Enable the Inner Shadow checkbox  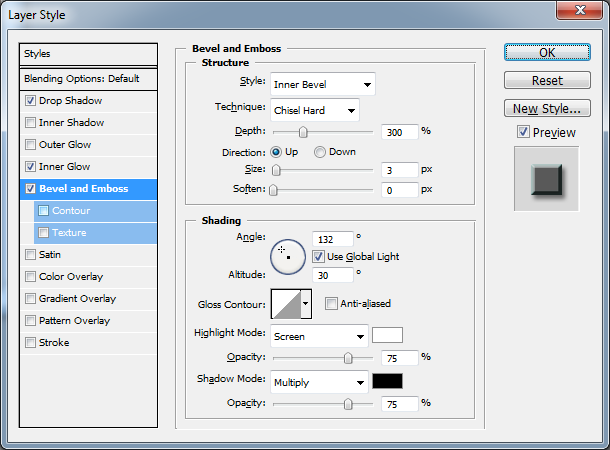click(30, 123)
